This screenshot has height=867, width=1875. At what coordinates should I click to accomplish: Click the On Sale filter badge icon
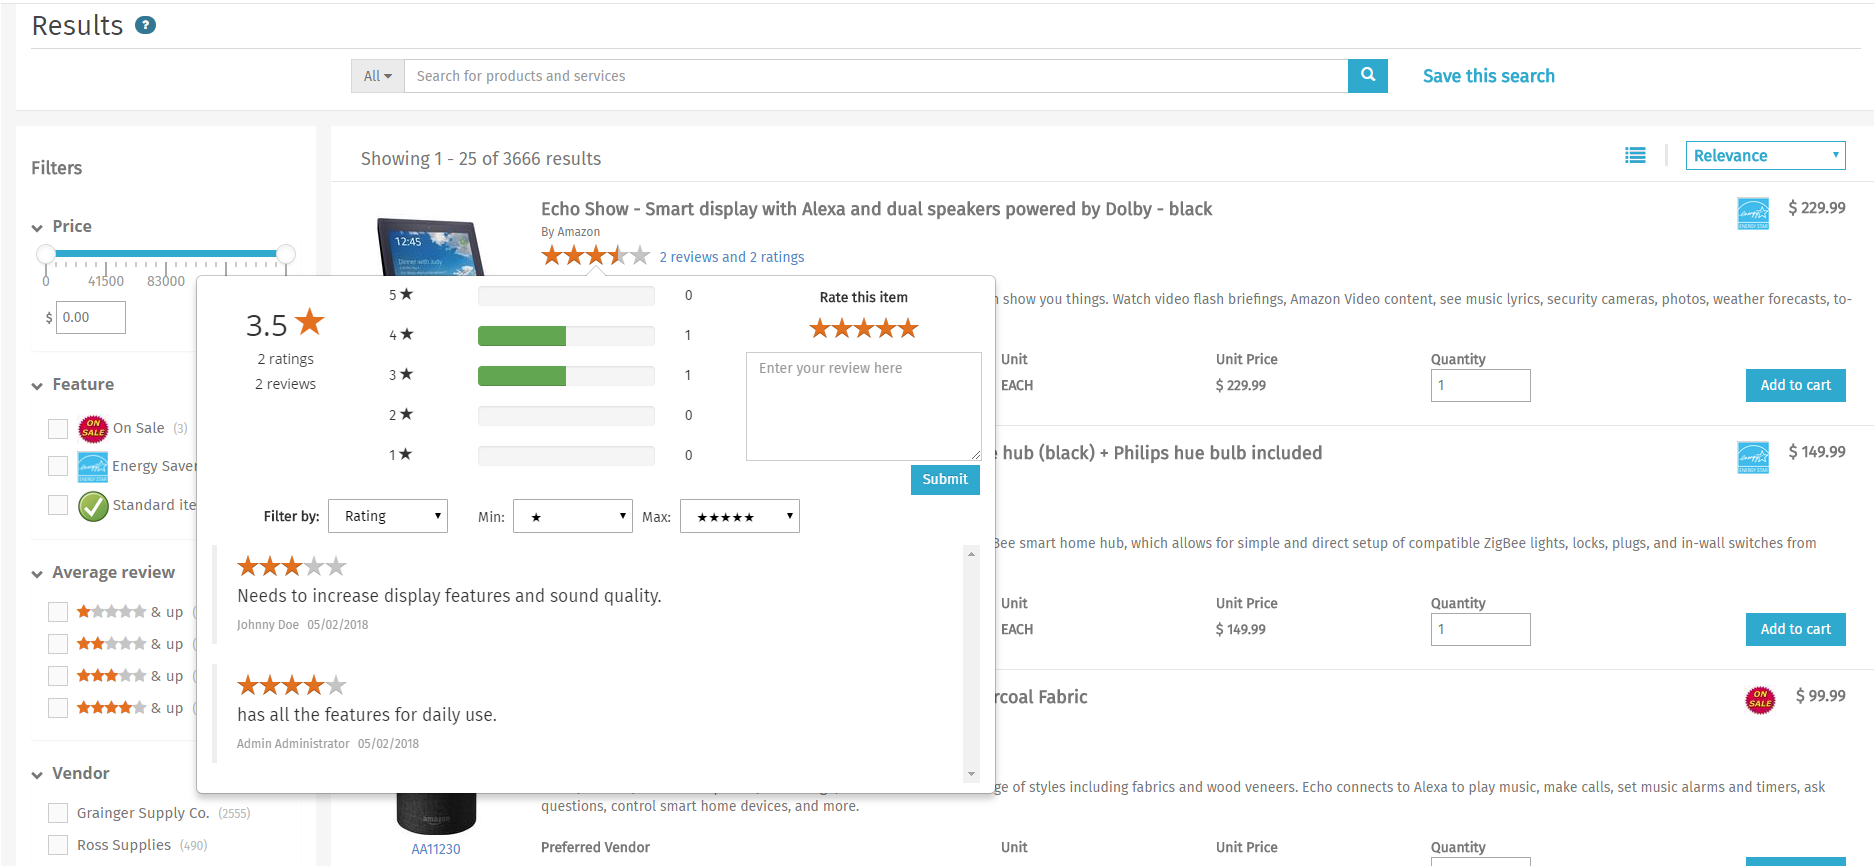pyautogui.click(x=93, y=429)
